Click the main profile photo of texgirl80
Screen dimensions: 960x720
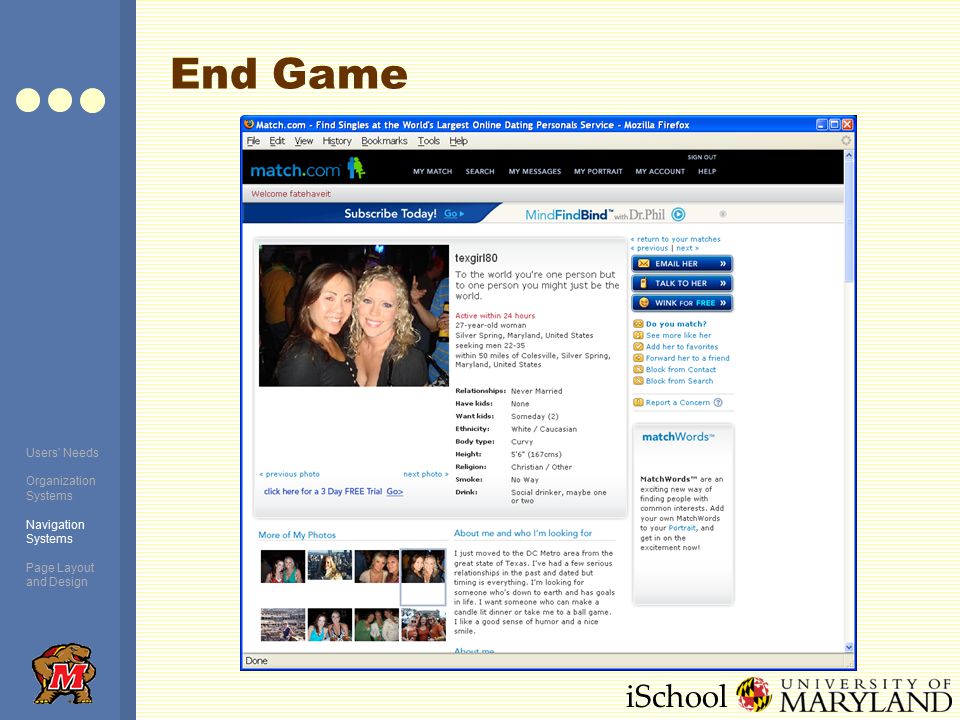click(x=354, y=315)
